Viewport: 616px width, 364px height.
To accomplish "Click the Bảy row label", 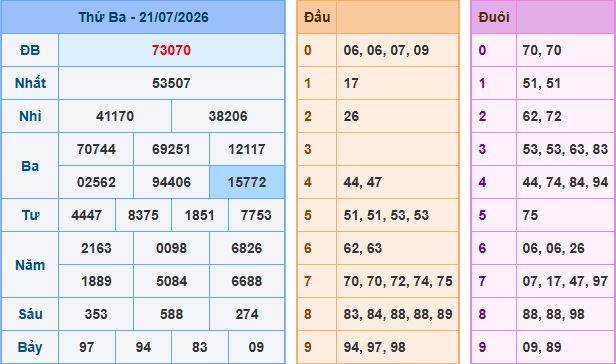I will [x=30, y=348].
